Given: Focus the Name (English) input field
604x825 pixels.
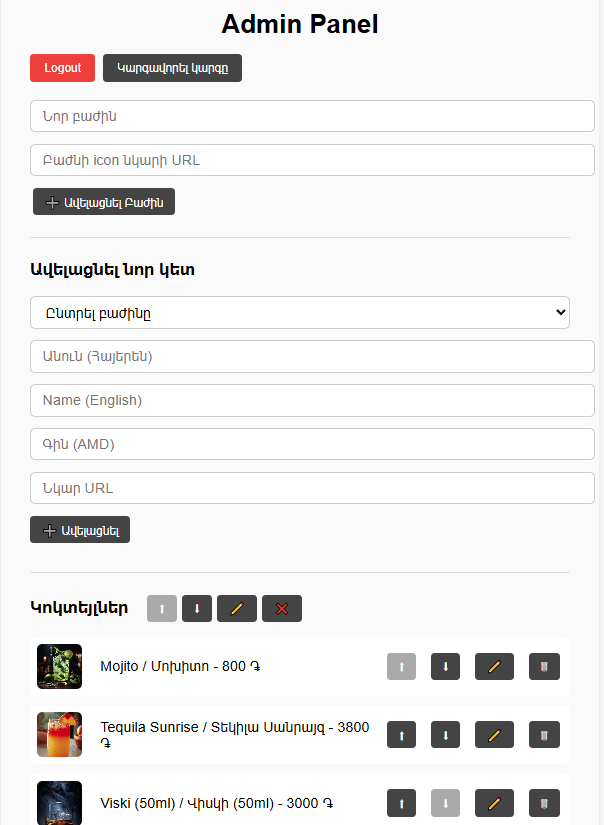Looking at the screenshot, I should click(x=313, y=400).
